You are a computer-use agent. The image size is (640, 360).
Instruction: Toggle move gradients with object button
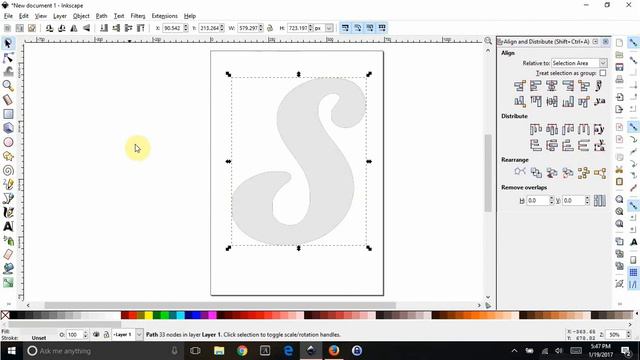click(x=370, y=28)
